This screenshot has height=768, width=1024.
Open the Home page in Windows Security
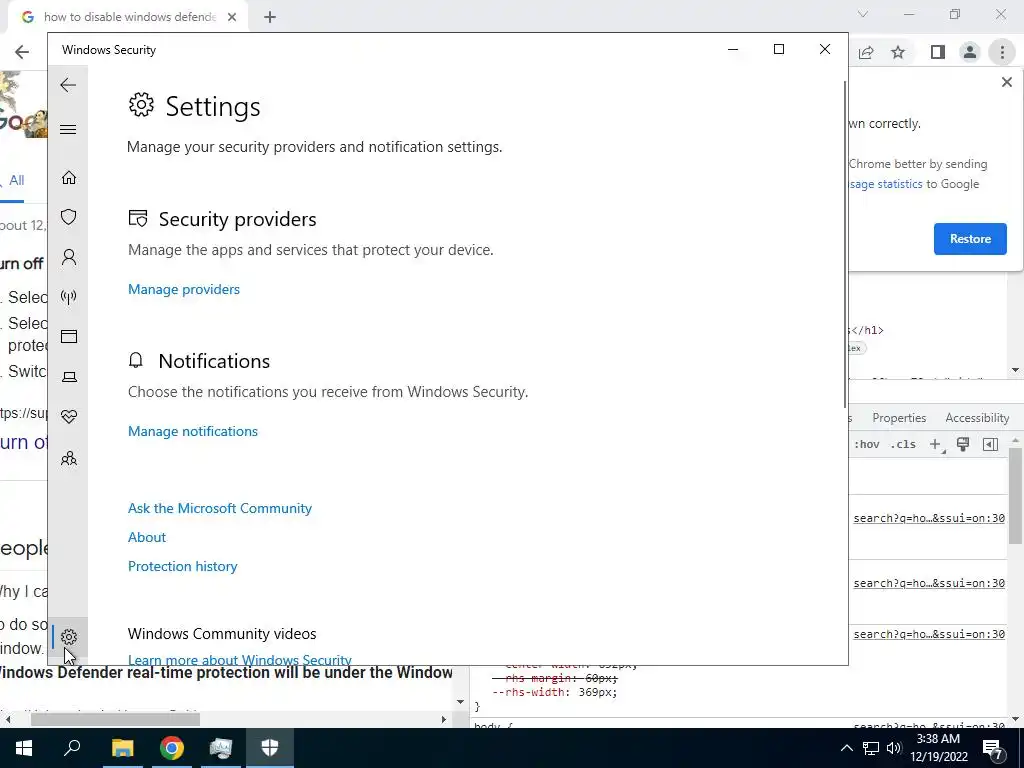tap(69, 178)
